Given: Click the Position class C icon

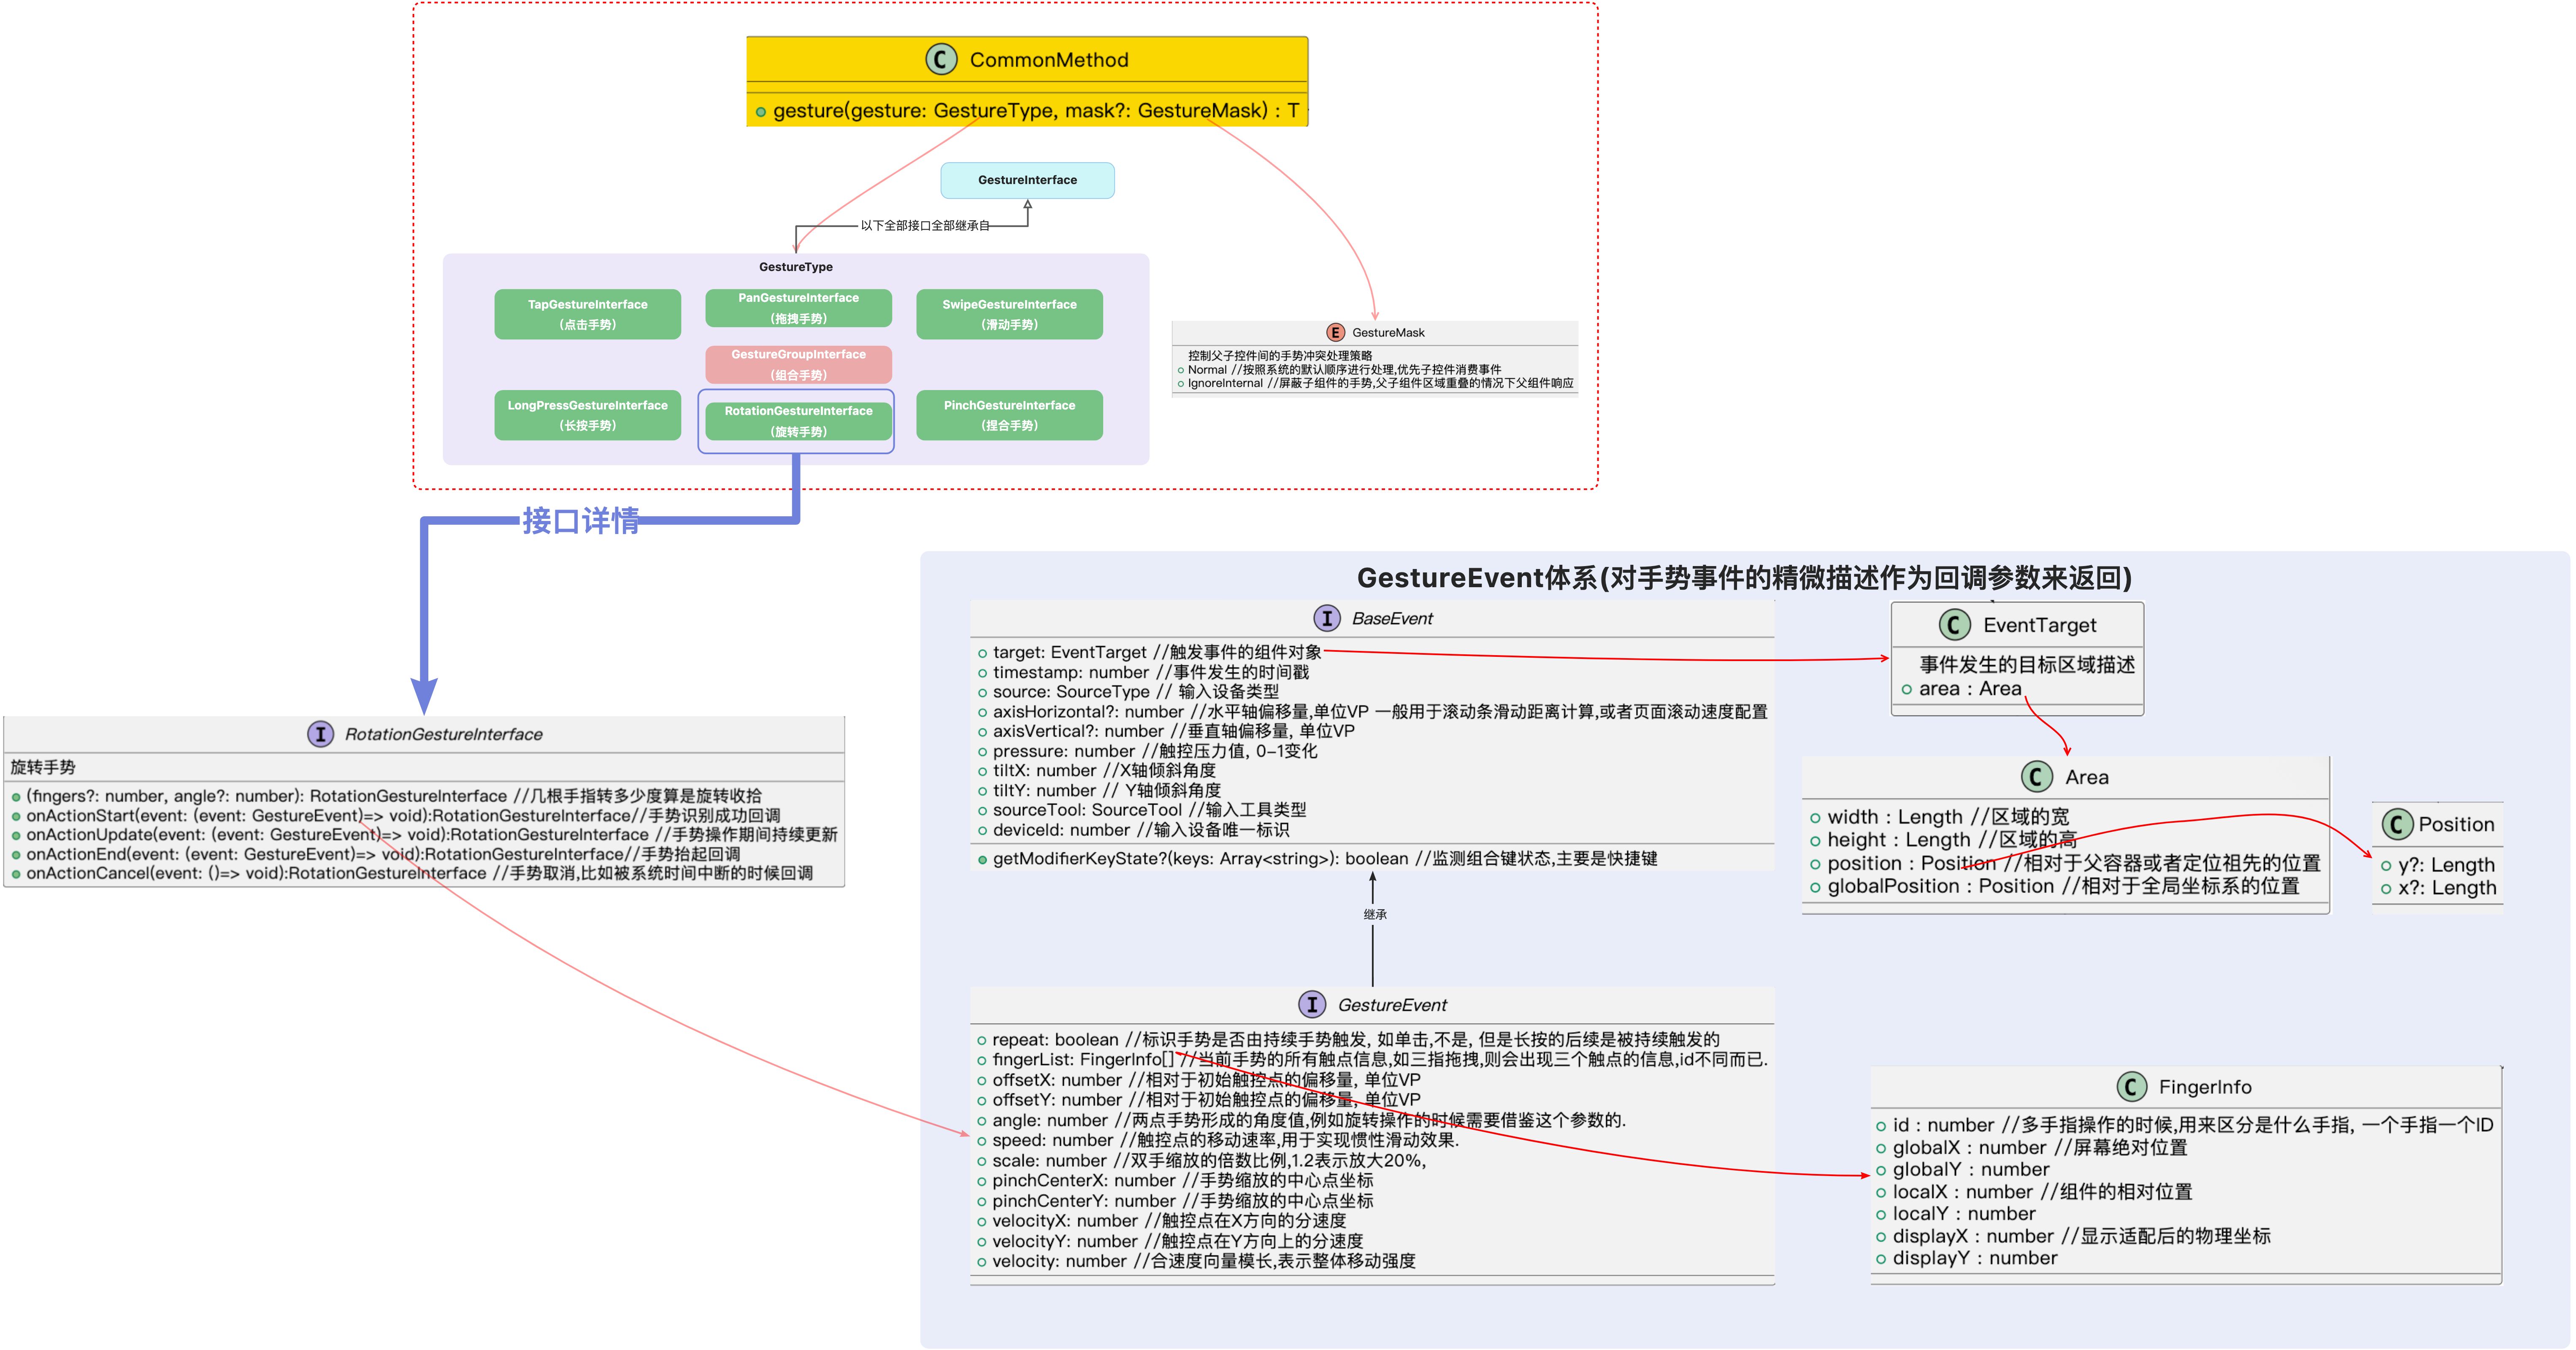Looking at the screenshot, I should [x=2397, y=824].
